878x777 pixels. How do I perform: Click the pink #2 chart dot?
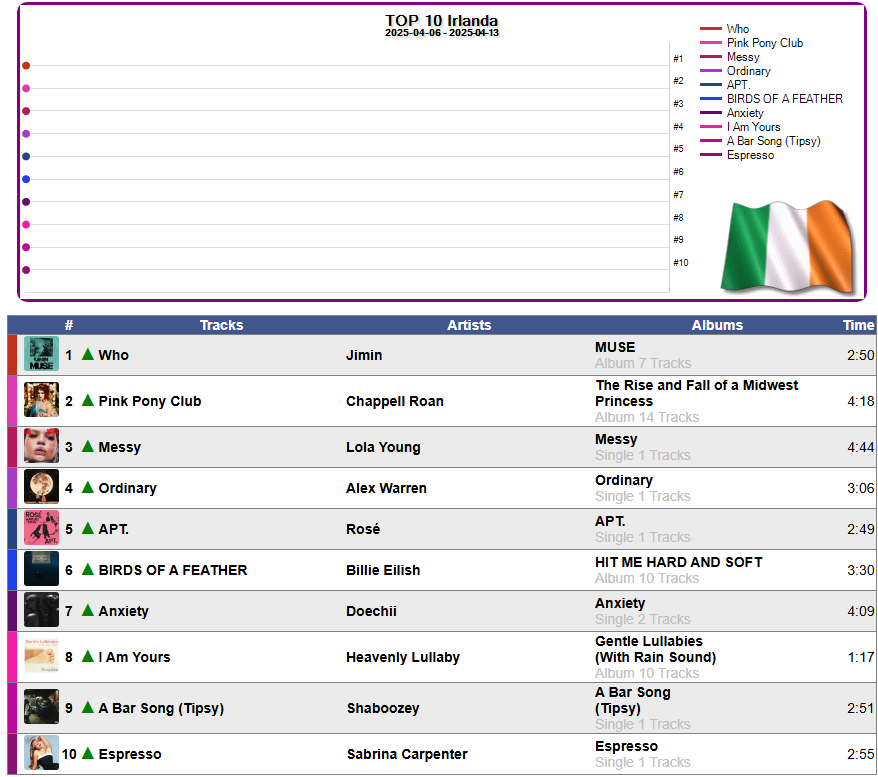click(26, 88)
